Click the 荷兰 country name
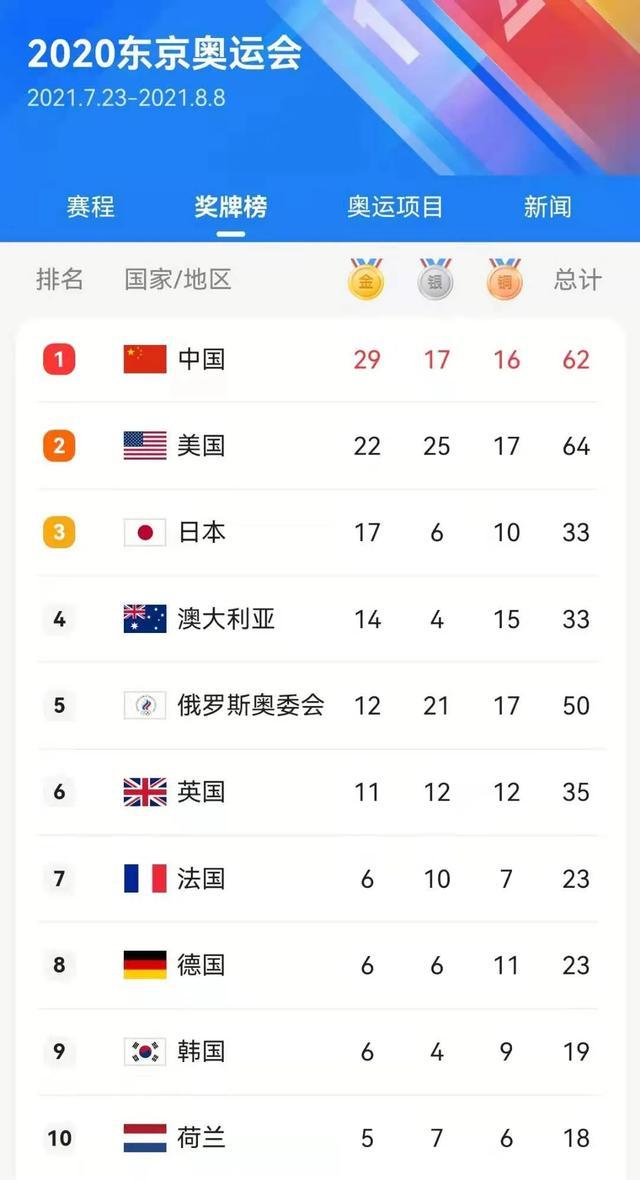This screenshot has width=640, height=1180. [x=201, y=1138]
